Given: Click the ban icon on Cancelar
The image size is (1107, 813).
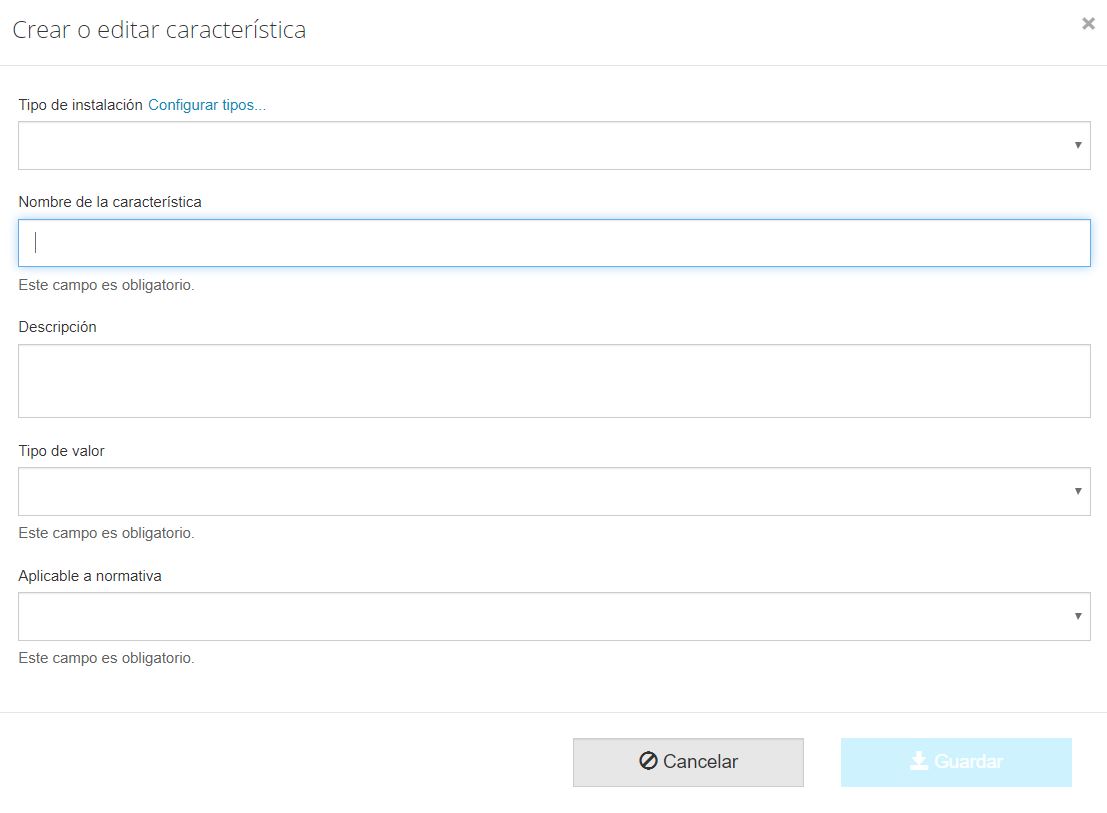Looking at the screenshot, I should click(648, 761).
